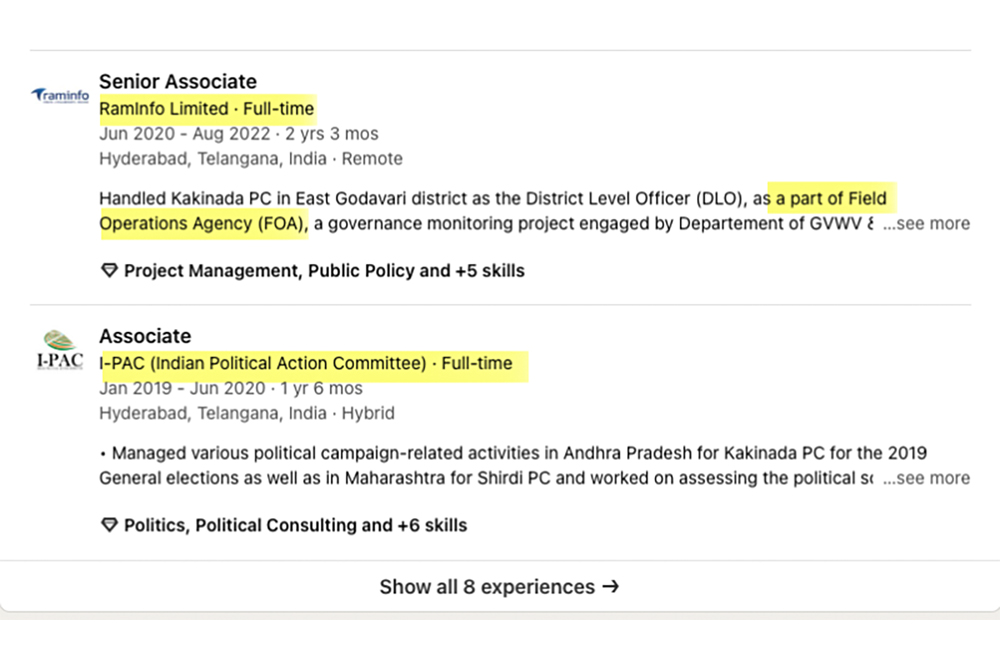
Task: Click the I-PAC company logo
Action: coord(59,351)
